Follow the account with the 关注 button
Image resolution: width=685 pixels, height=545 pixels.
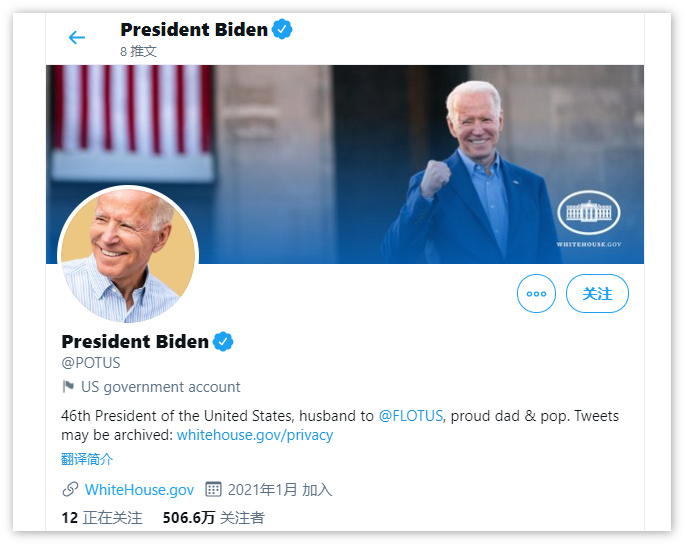597,293
